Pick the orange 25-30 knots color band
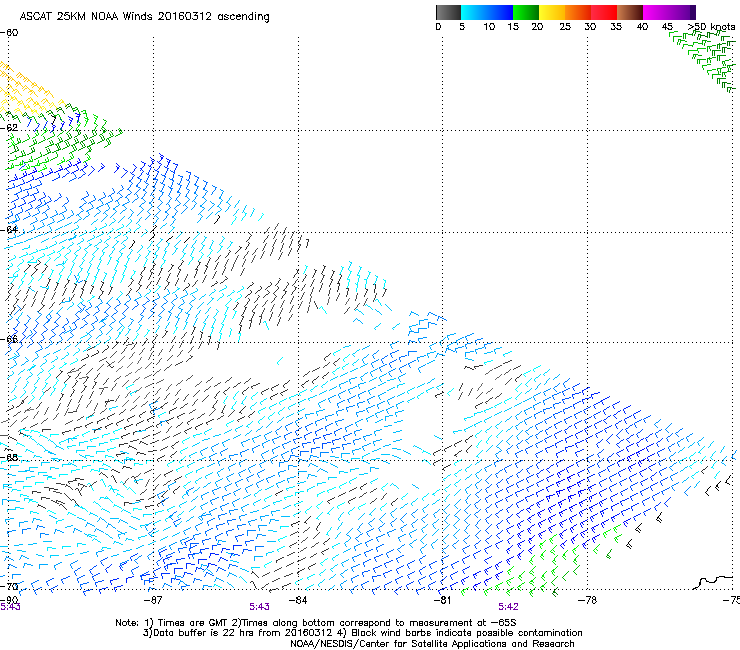The width and height of the screenshot is (740, 650). (578, 12)
